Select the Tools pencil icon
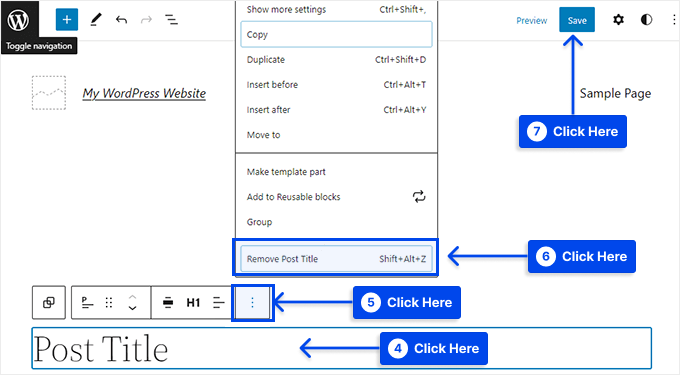This screenshot has width=680, height=375. tap(96, 20)
